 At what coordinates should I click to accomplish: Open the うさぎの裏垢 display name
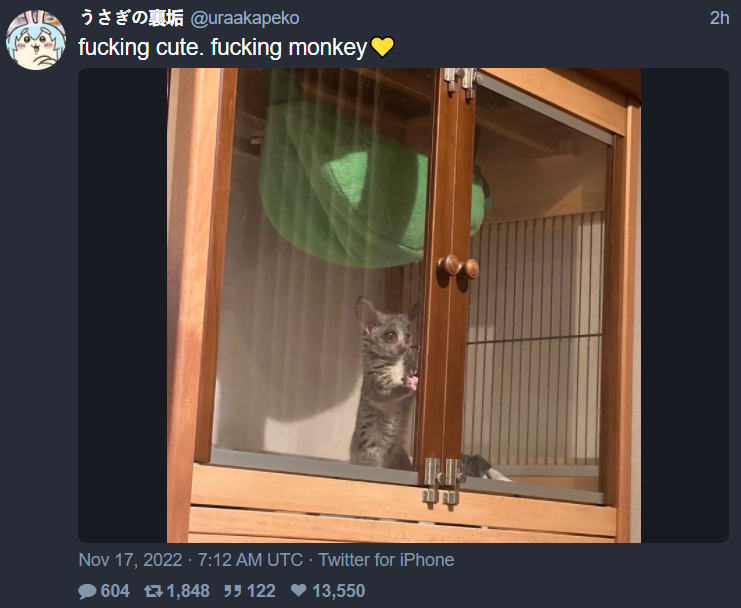(x=131, y=18)
